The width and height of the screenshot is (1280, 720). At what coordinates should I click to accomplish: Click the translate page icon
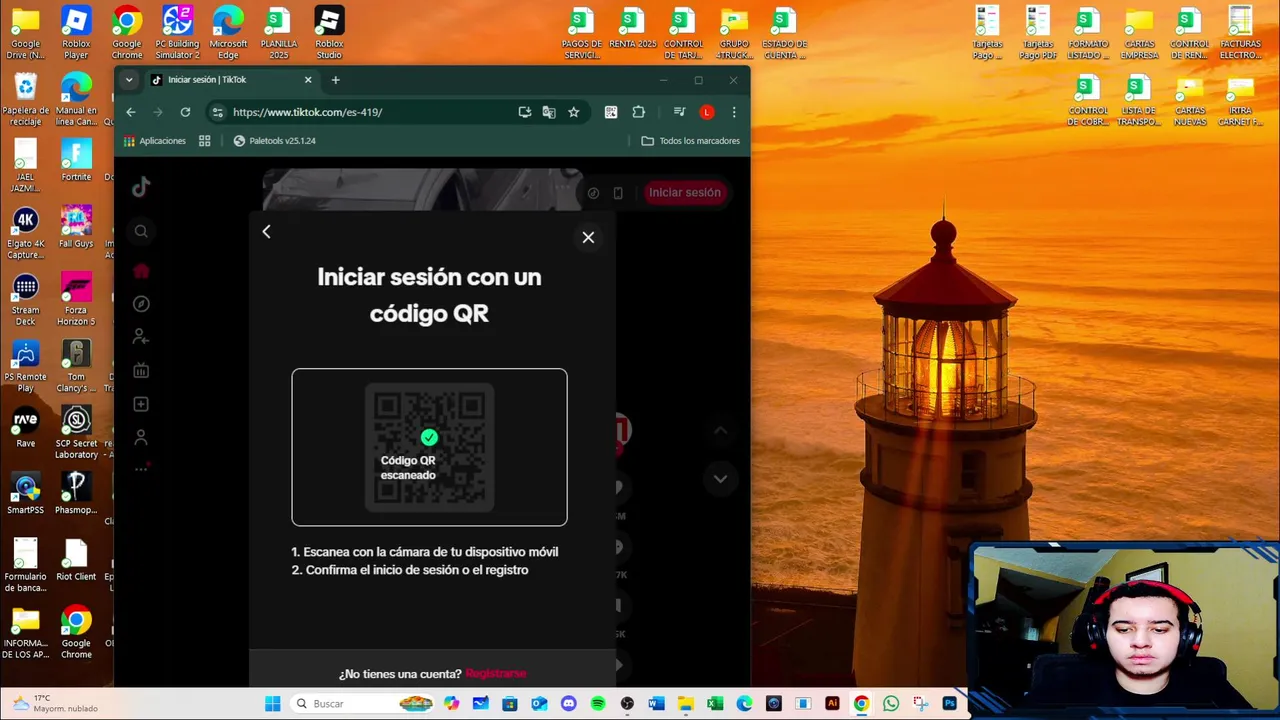point(549,112)
